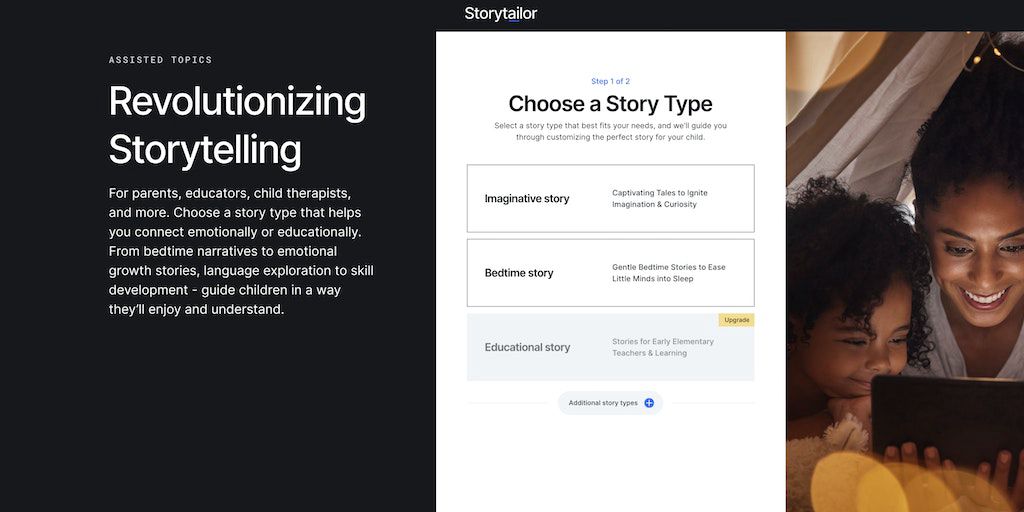Click the Step 1 of 2 indicator
This screenshot has height=512, width=1024.
(610, 81)
